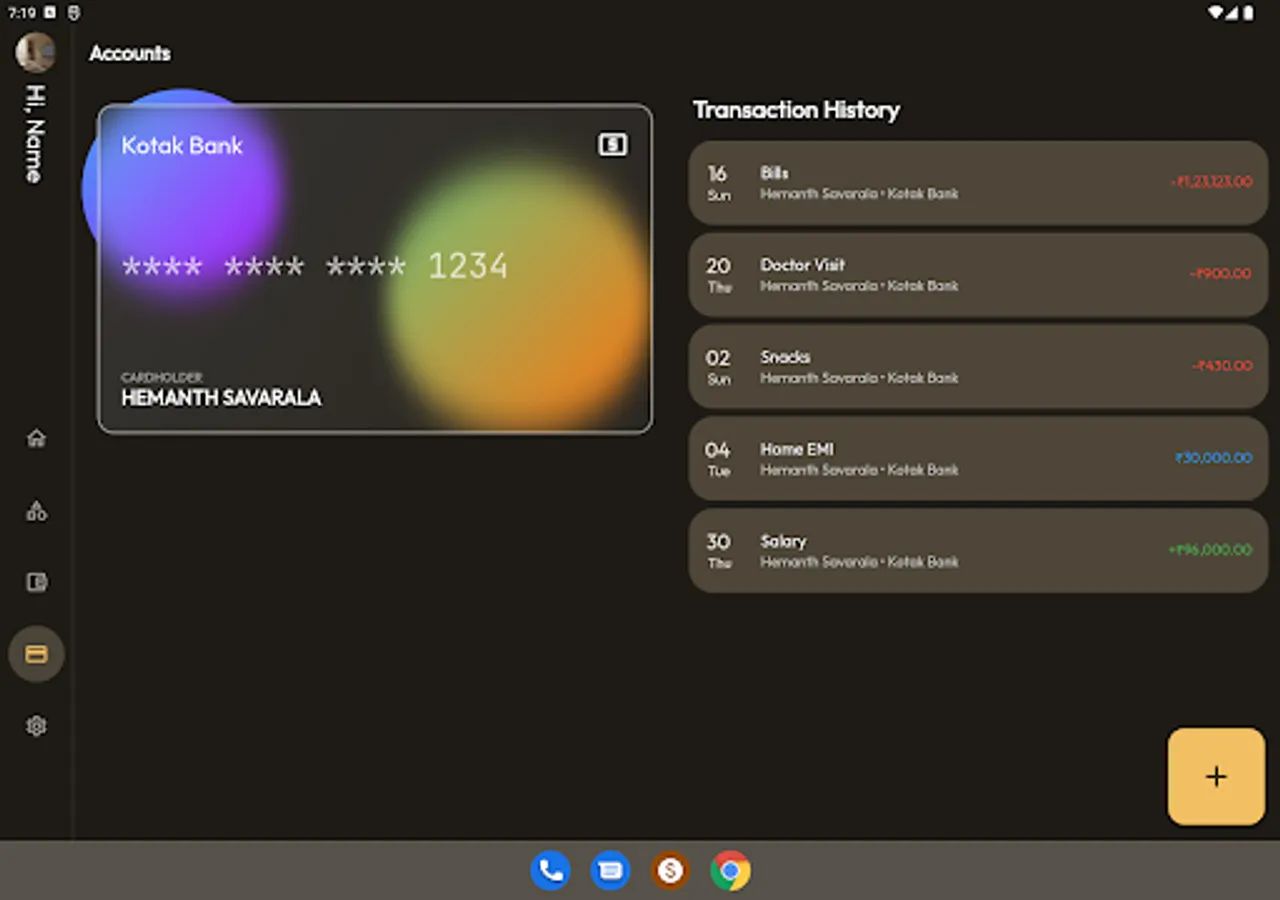Open the Bills transaction row
Image resolution: width=1280 pixels, height=900 pixels.
pos(978,182)
